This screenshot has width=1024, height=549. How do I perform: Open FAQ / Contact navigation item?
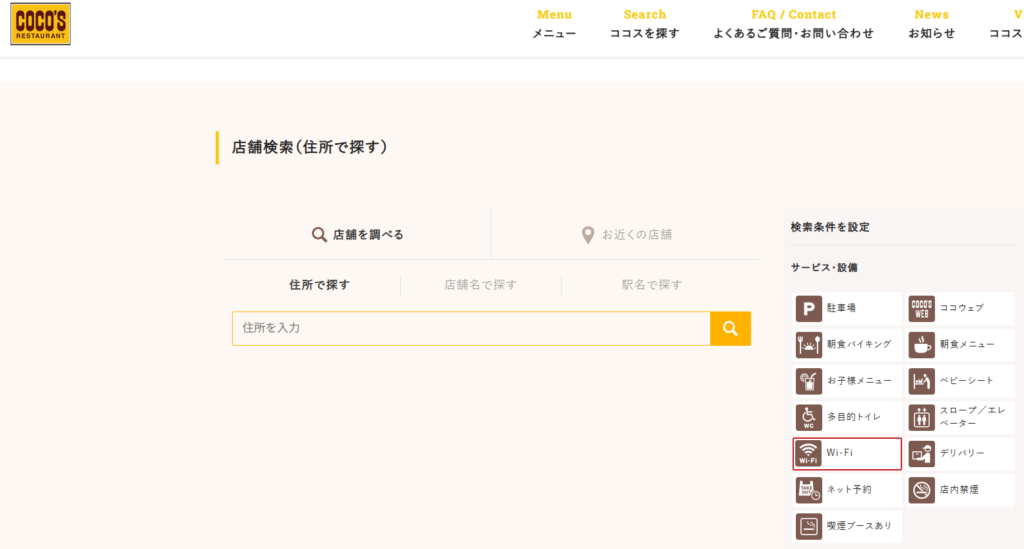tap(793, 24)
